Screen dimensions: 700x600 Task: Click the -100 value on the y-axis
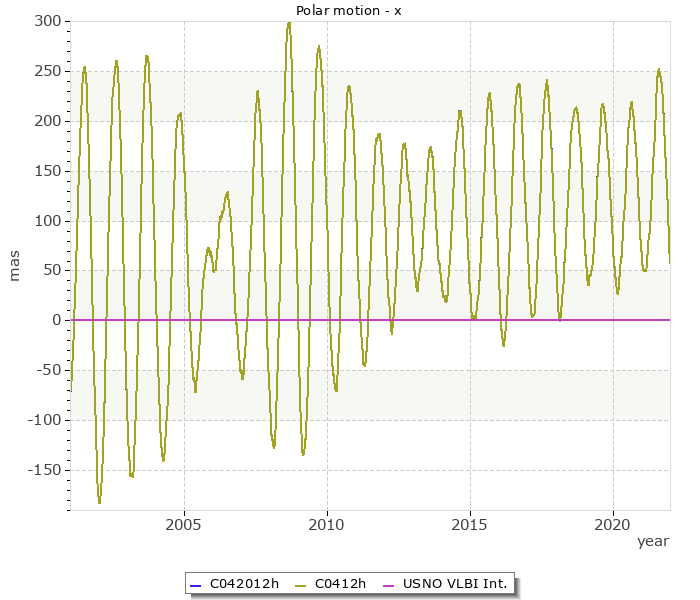tap(43, 420)
